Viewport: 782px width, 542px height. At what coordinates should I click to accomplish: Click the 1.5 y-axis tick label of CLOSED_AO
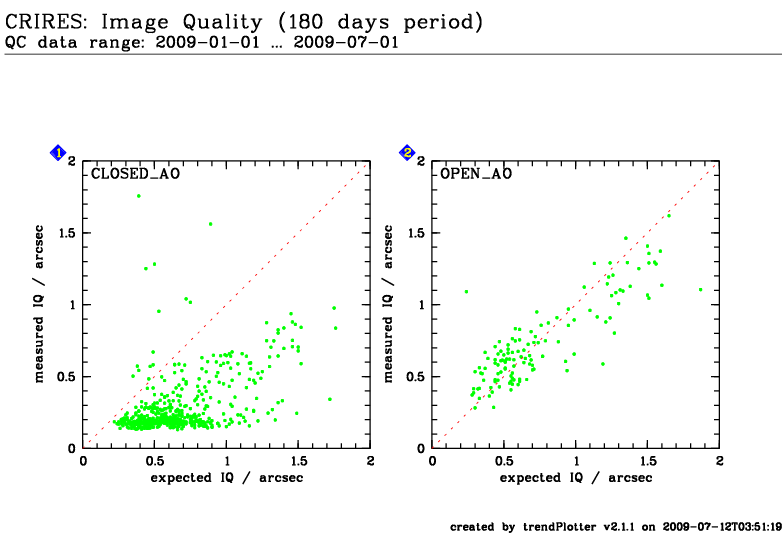pyautogui.click(x=67, y=233)
